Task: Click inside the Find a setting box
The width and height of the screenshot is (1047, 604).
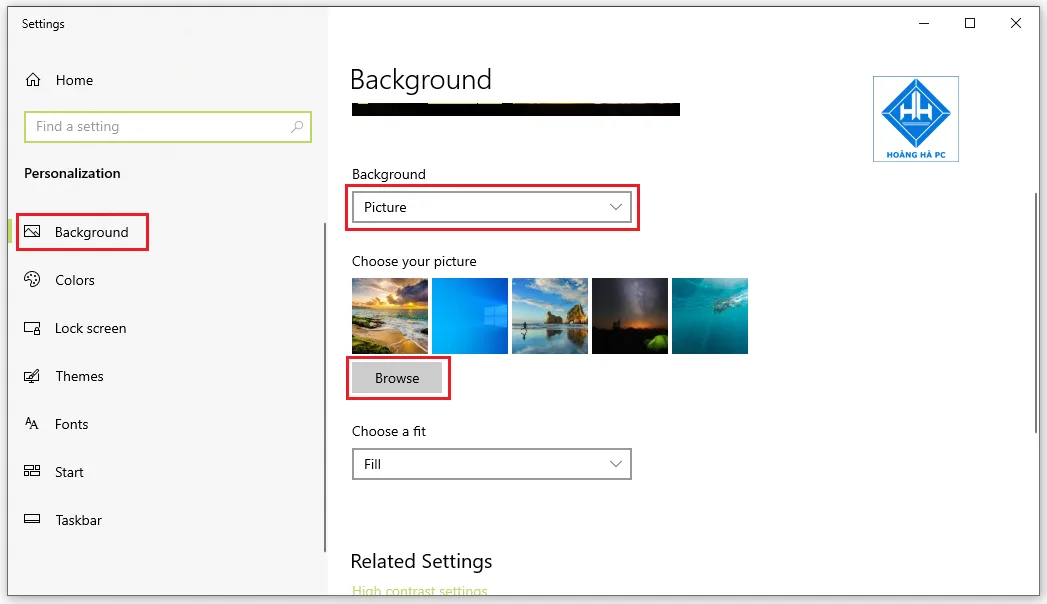Action: 150,127
